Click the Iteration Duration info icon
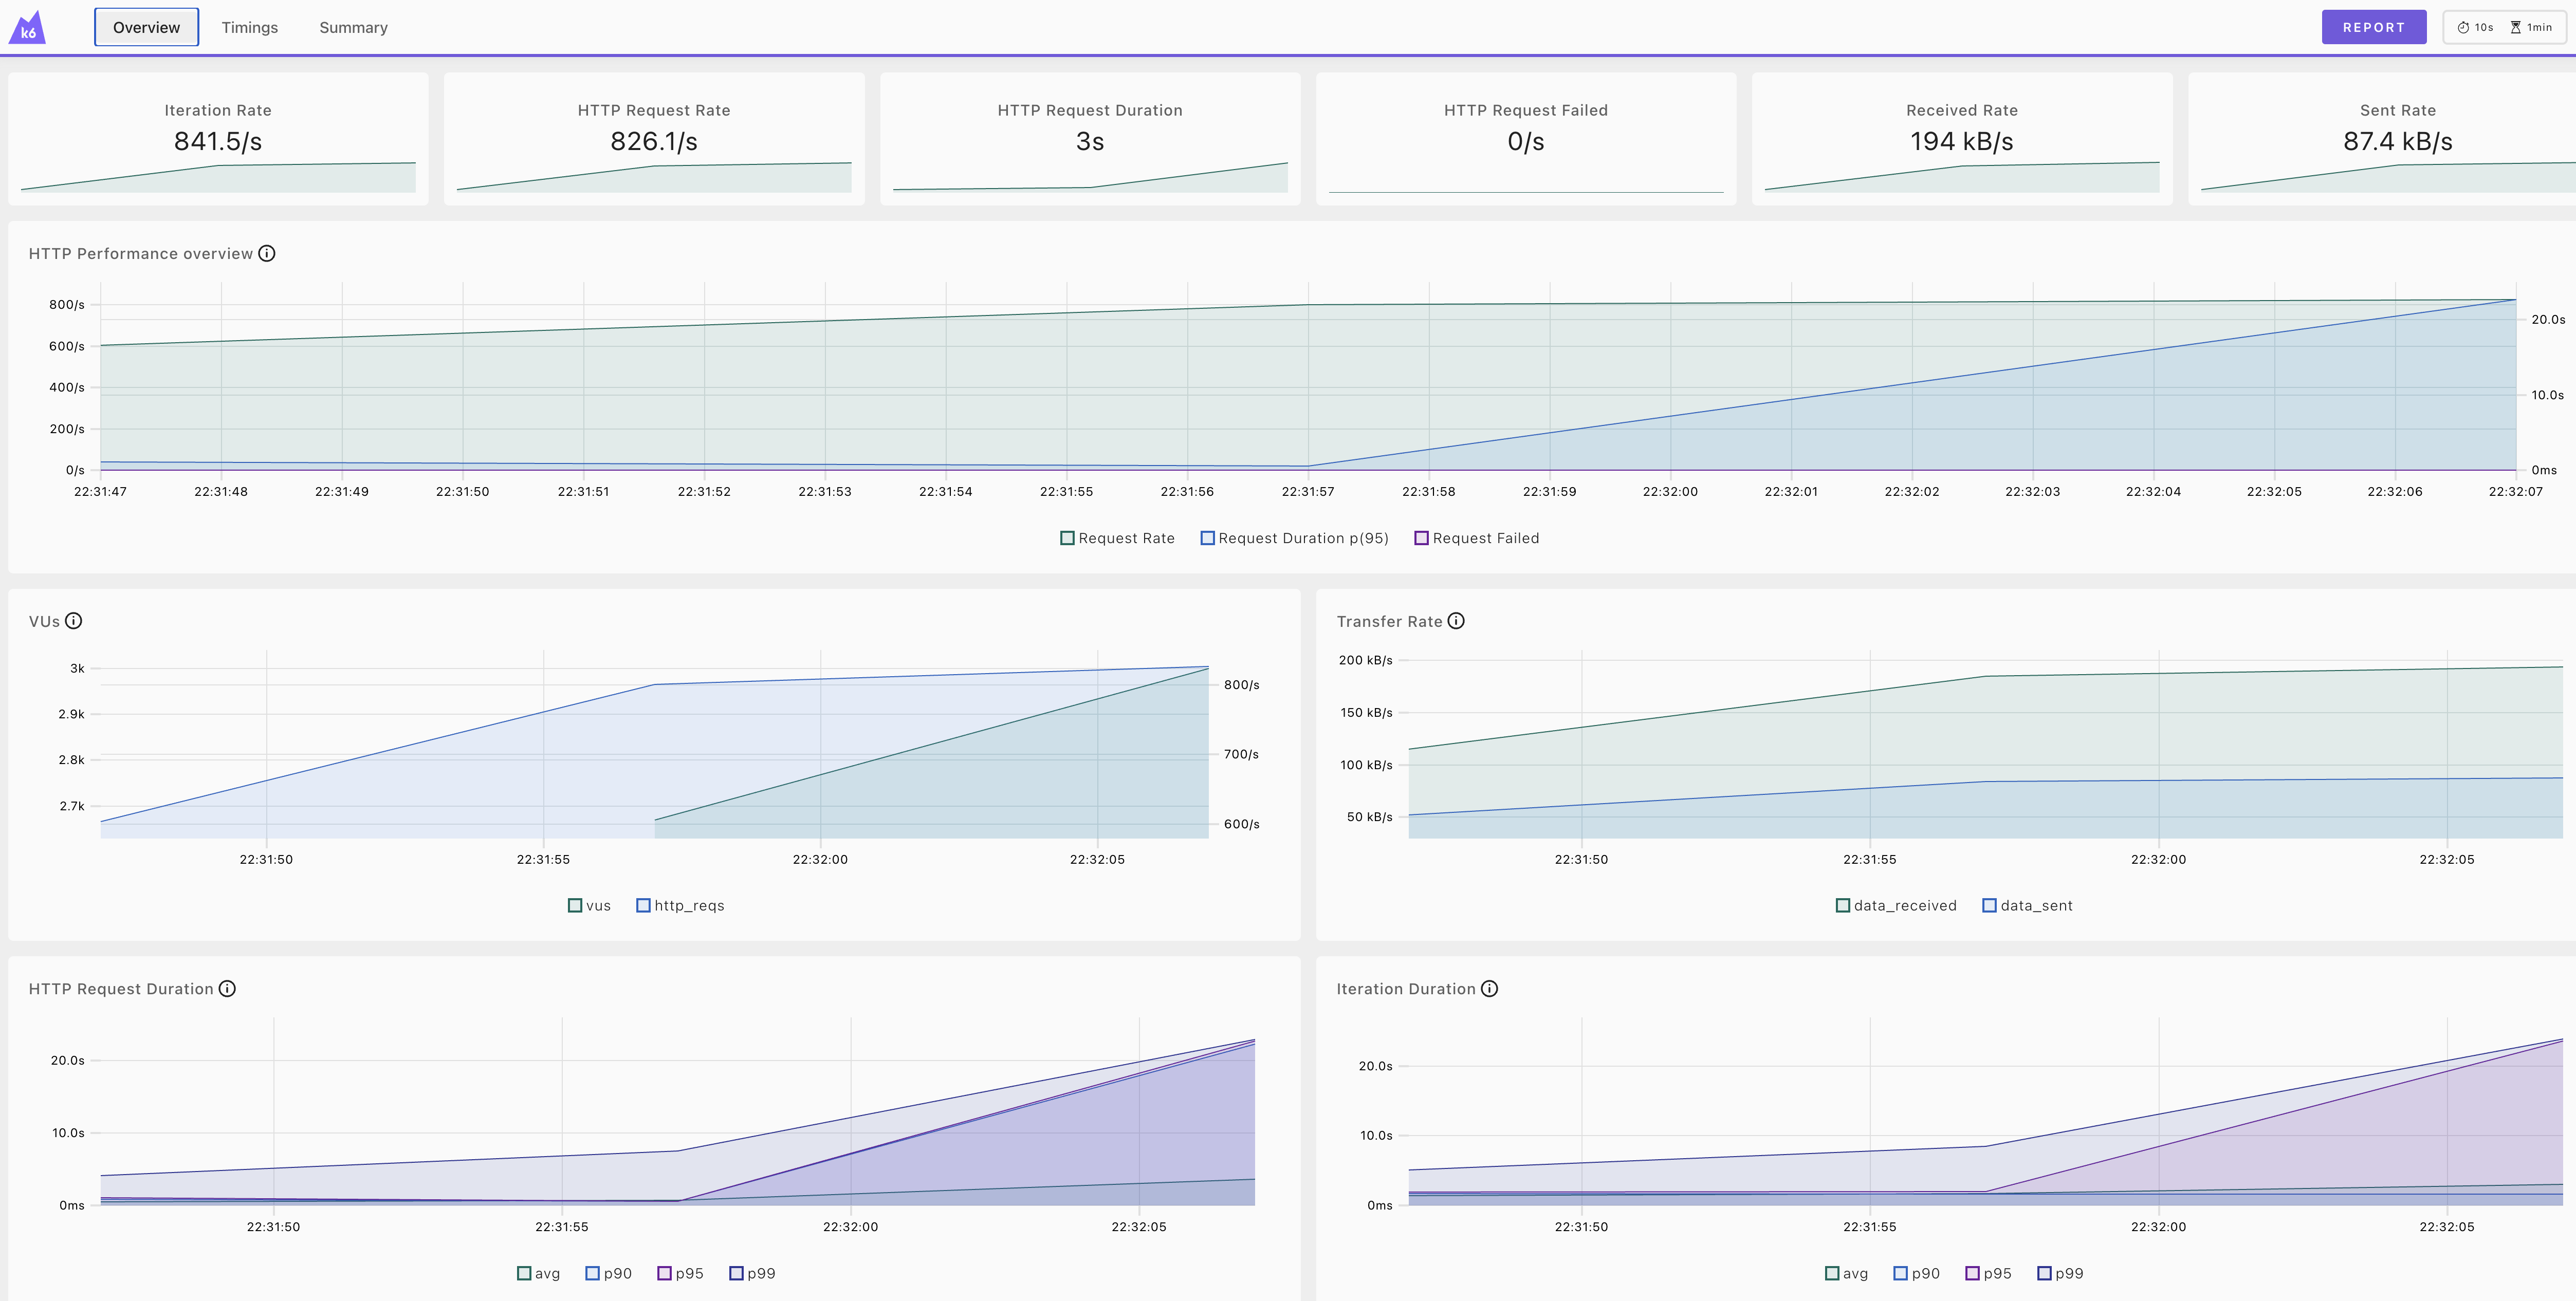The image size is (2576, 1301). coord(1489,989)
